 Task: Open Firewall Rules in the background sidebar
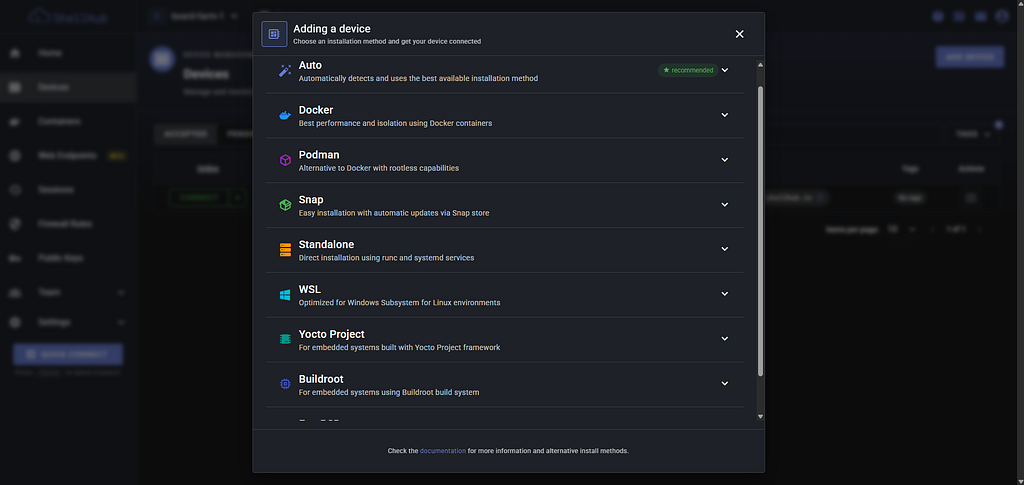pyautogui.click(x=68, y=224)
